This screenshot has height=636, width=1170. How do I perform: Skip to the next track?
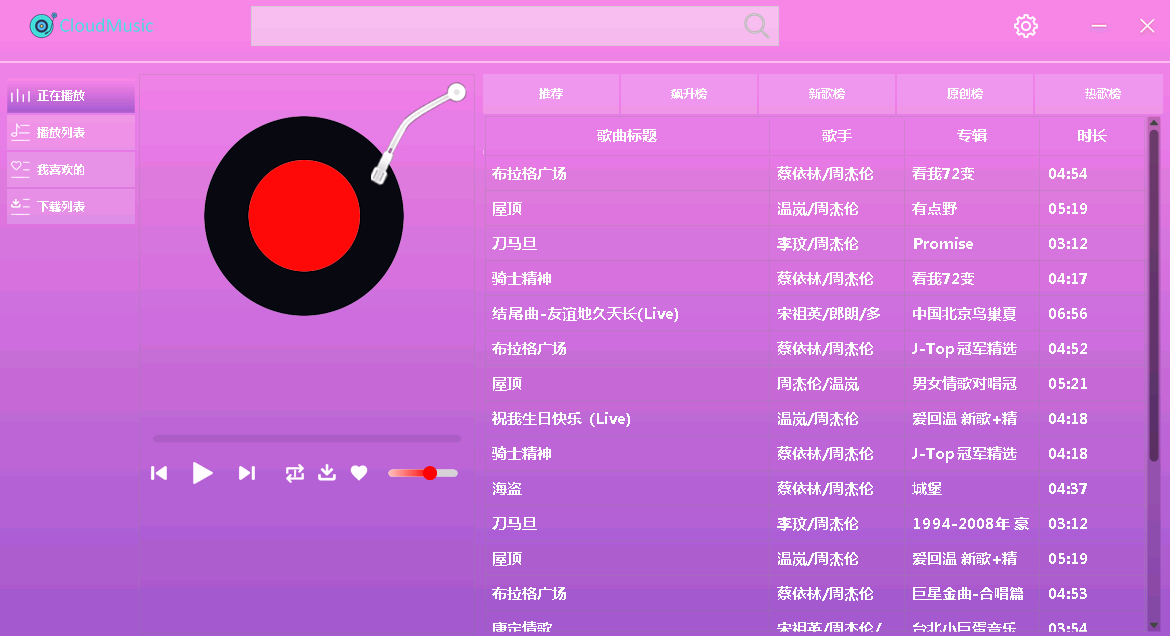pos(247,473)
